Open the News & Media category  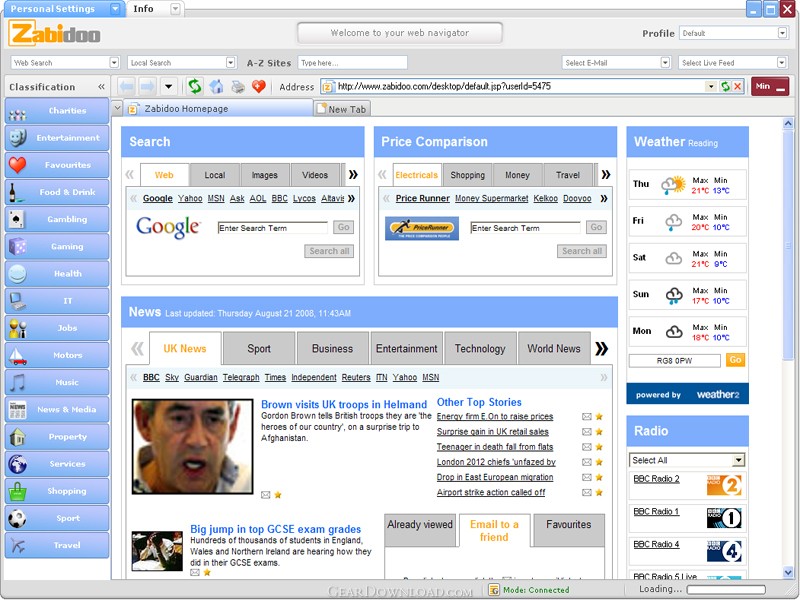[57, 409]
